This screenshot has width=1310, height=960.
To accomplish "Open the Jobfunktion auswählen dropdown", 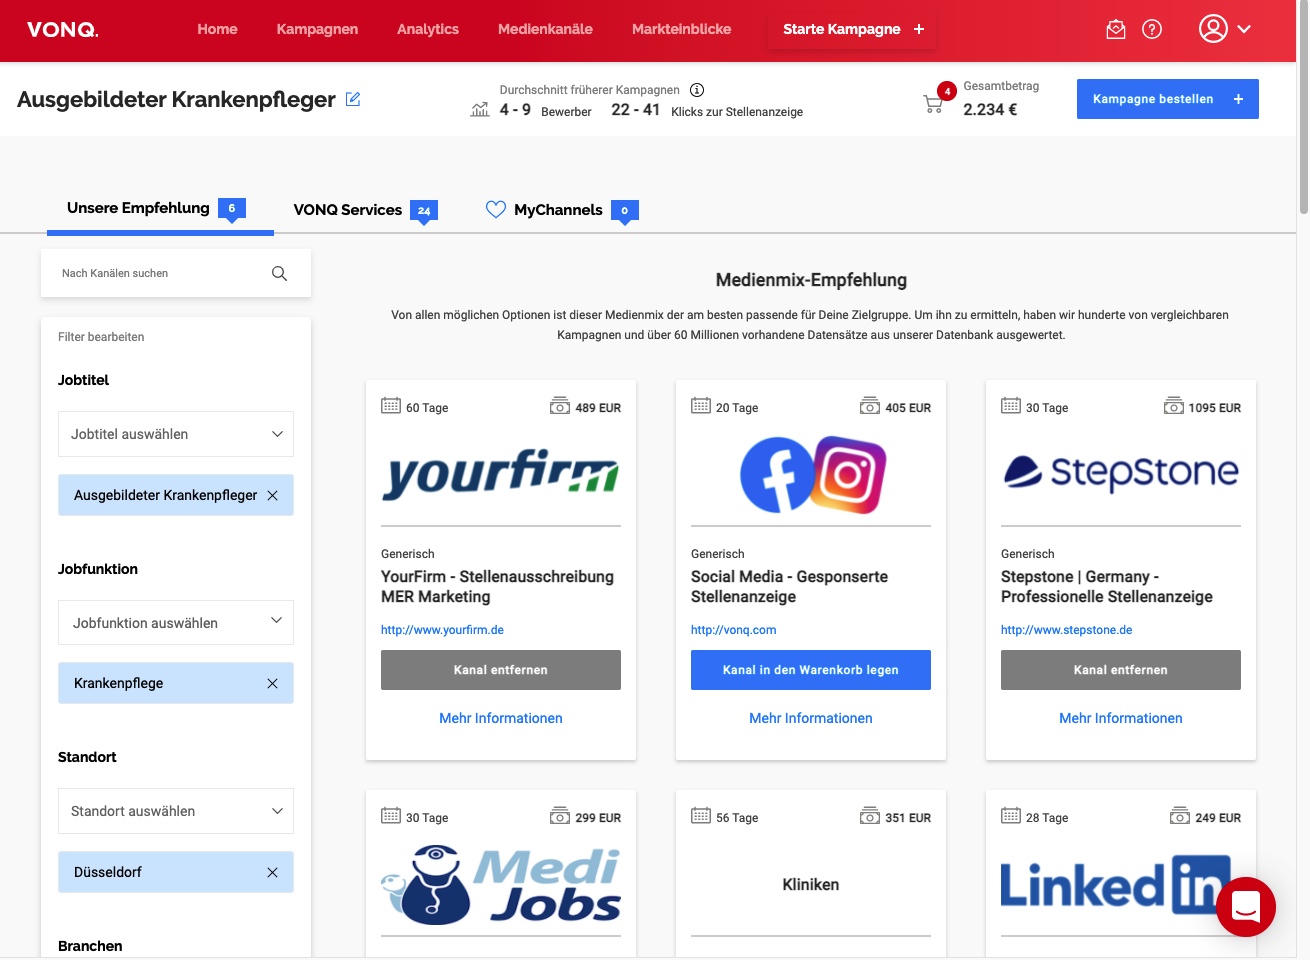I will click(176, 622).
